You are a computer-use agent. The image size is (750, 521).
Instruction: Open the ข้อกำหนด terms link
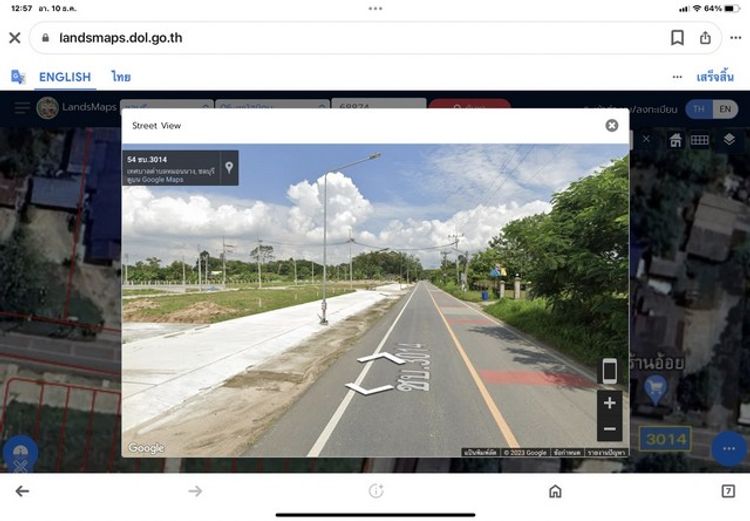click(x=567, y=452)
